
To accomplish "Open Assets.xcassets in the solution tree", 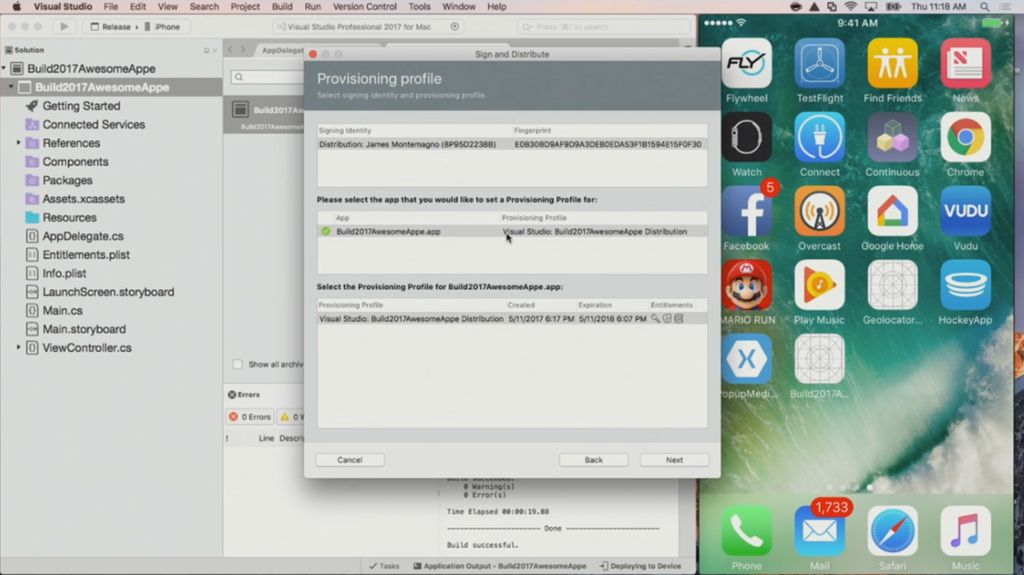I will pyautogui.click(x=83, y=199).
